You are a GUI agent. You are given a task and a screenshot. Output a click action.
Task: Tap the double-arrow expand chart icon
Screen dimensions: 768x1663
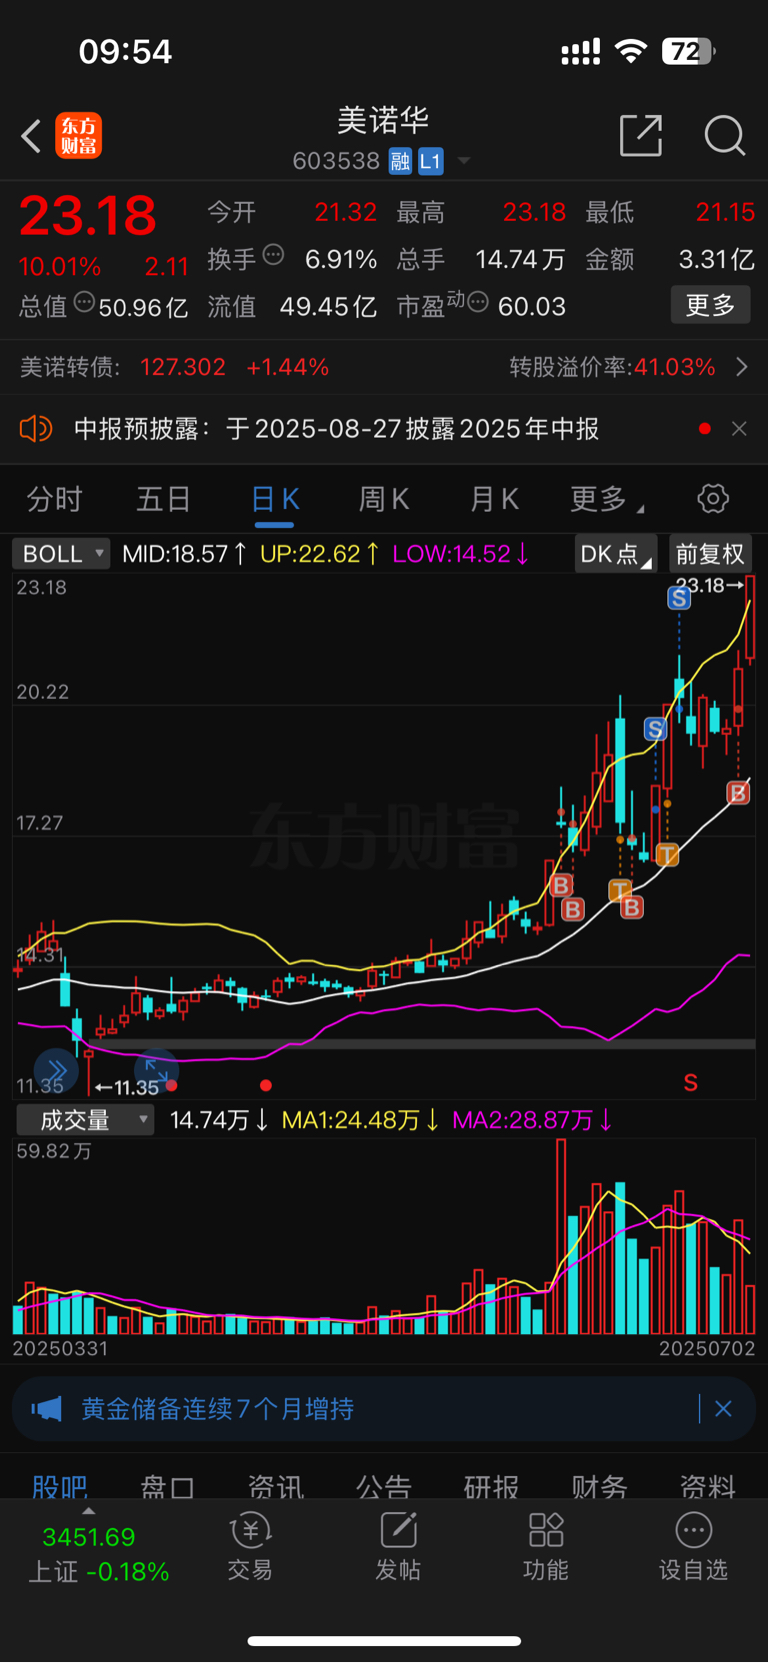55,1069
